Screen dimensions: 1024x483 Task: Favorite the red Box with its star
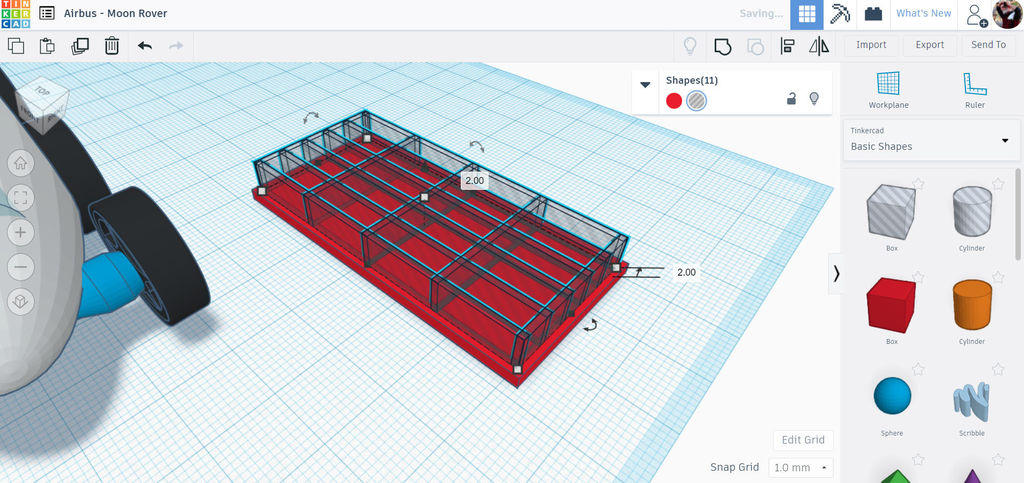(x=918, y=277)
